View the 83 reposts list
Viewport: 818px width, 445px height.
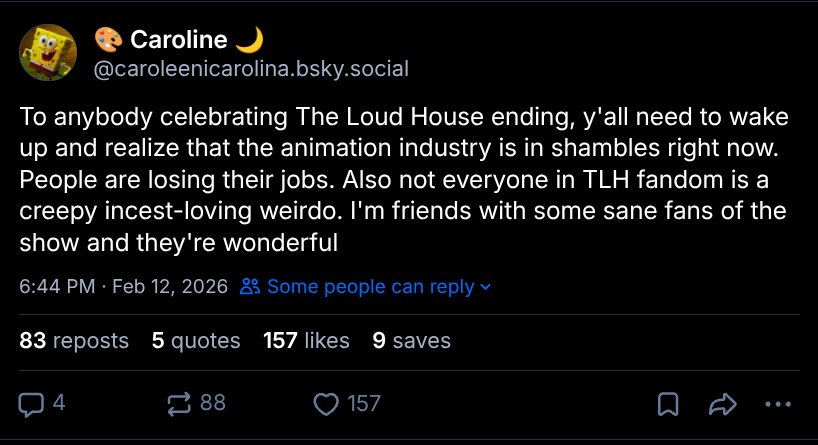(74, 340)
